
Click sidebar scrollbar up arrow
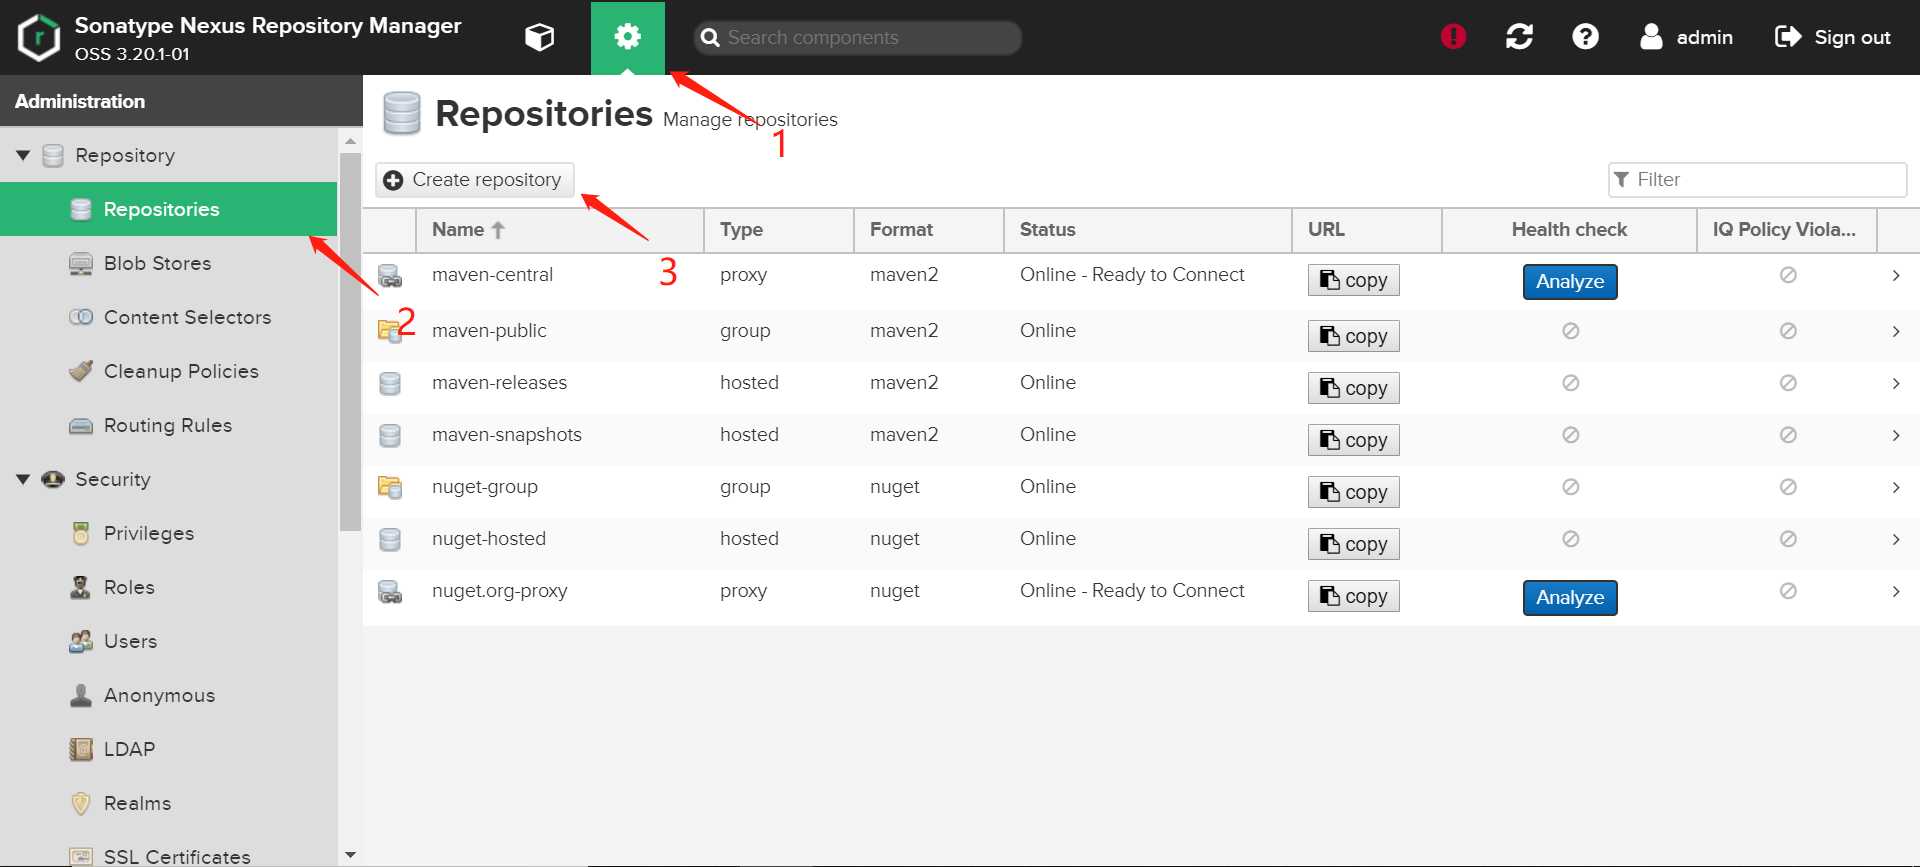point(350,141)
